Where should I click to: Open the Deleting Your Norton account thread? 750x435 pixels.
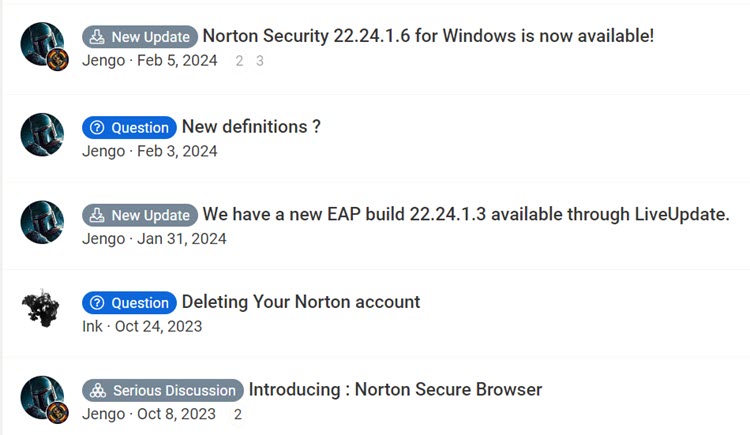point(300,302)
